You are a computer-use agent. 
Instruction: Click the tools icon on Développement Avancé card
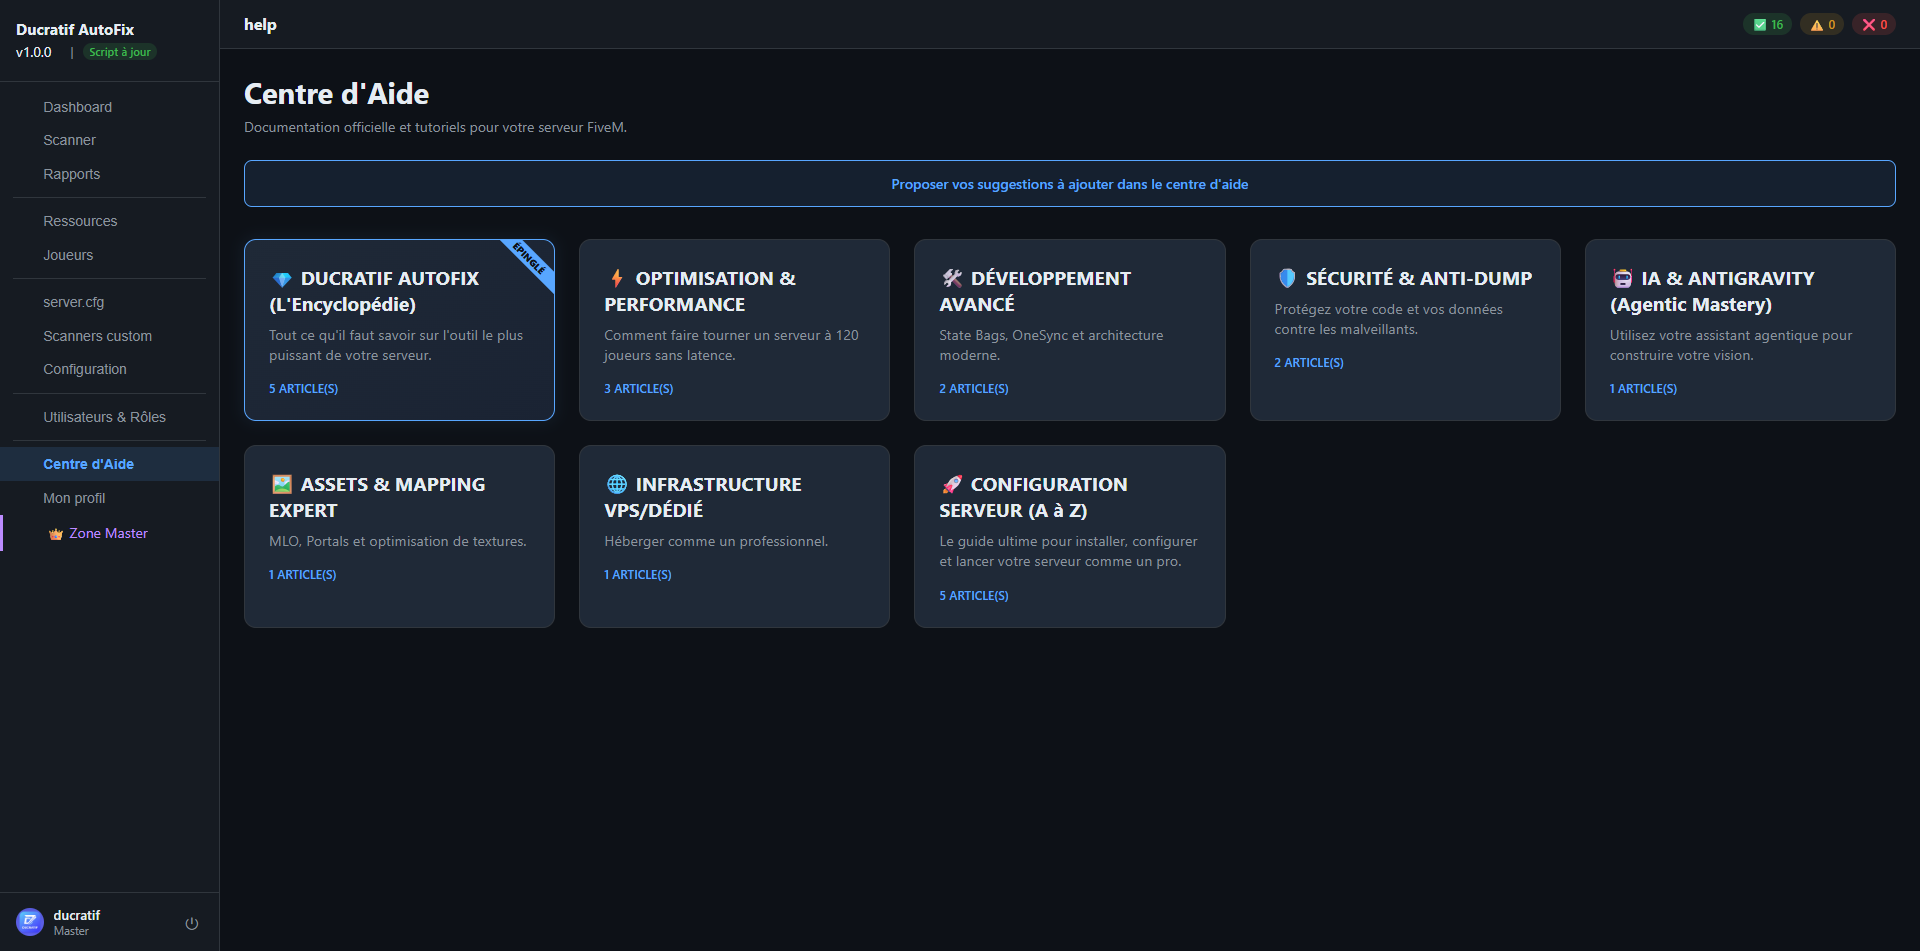pos(952,278)
